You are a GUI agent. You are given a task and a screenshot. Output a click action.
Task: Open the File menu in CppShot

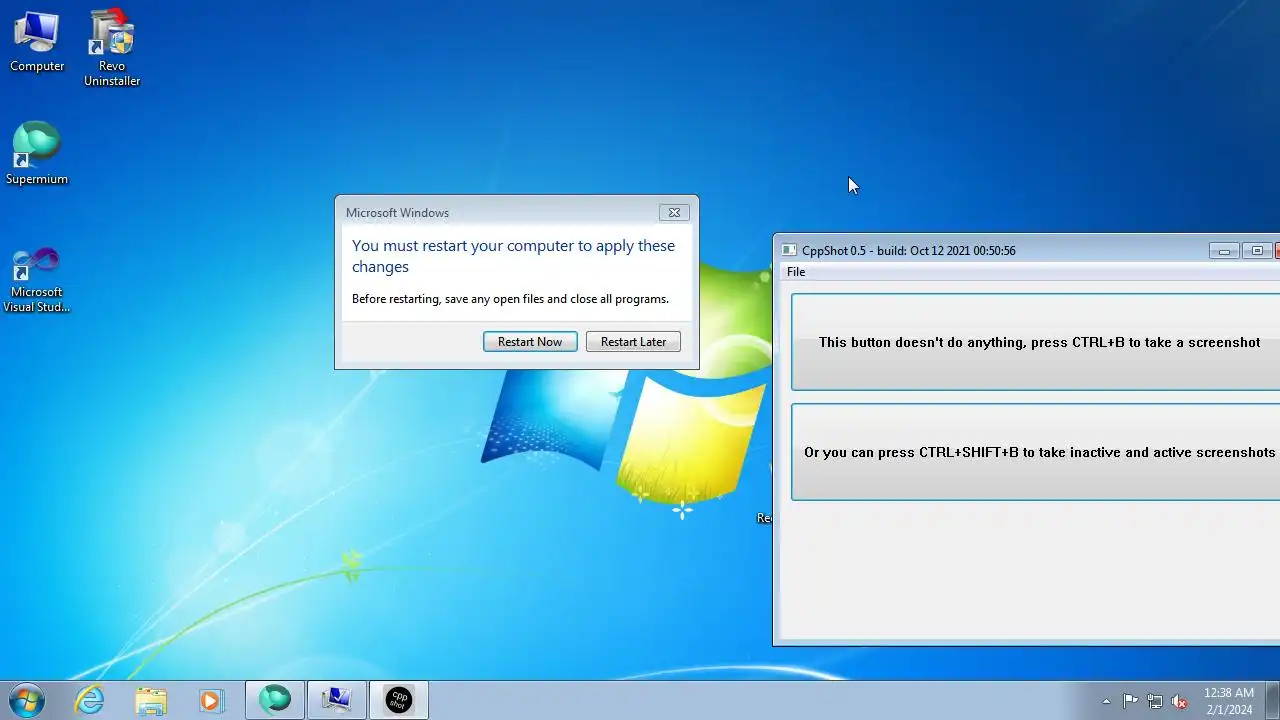pos(796,272)
